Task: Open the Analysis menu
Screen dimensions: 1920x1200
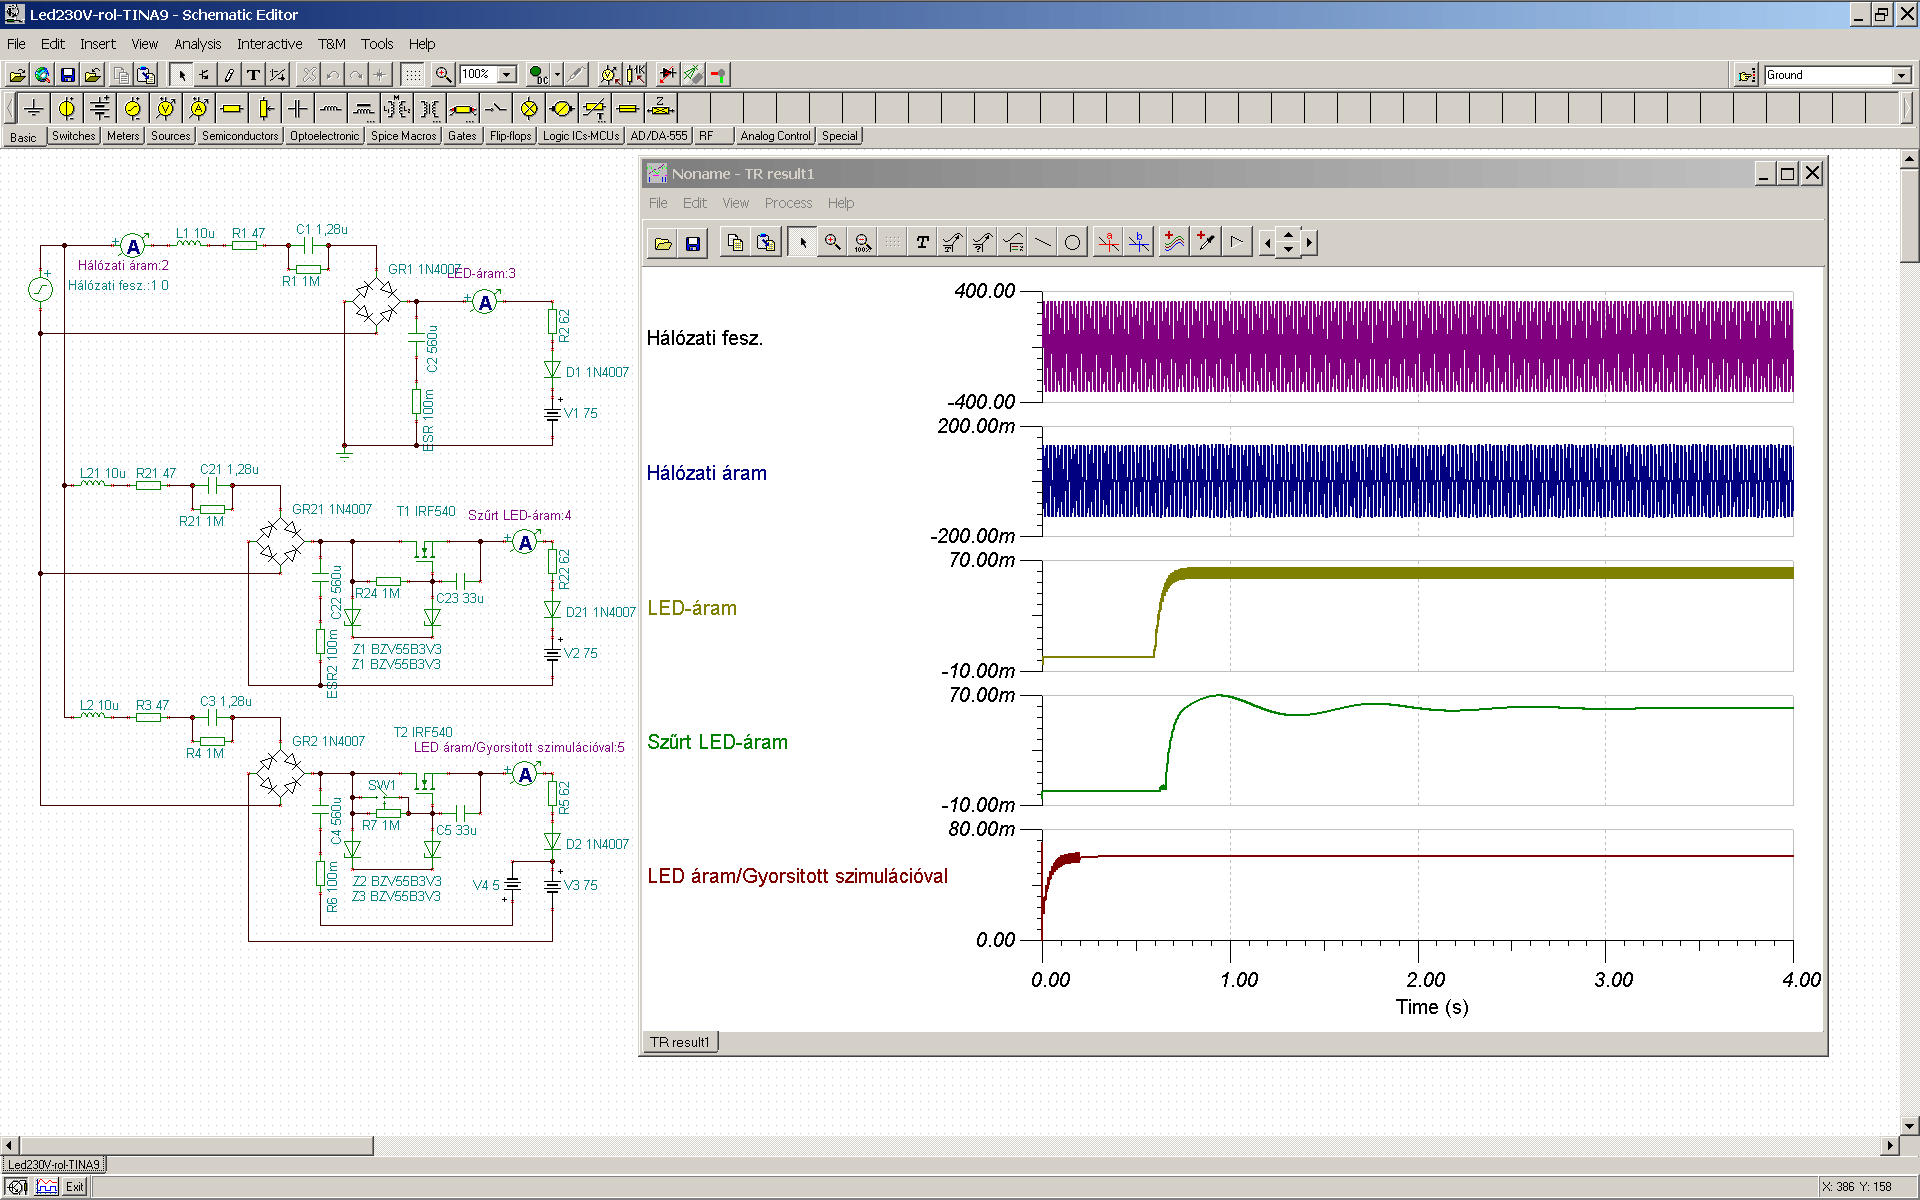Action: pyautogui.click(x=197, y=44)
